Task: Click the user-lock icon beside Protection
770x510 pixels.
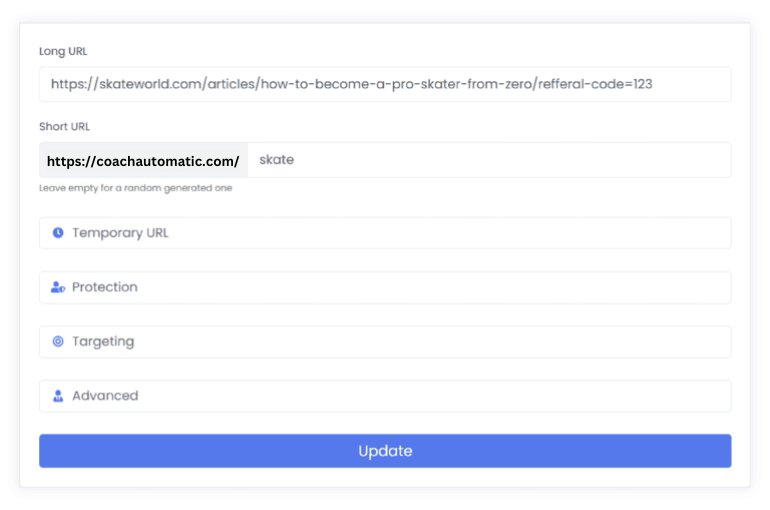Action: (x=58, y=288)
